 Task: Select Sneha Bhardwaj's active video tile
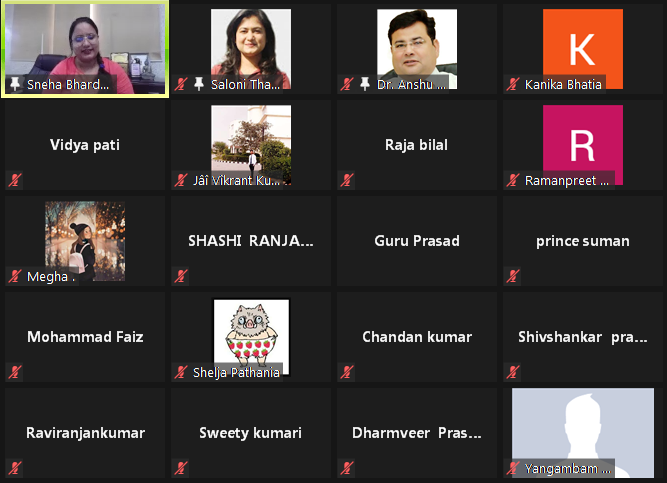click(x=85, y=49)
